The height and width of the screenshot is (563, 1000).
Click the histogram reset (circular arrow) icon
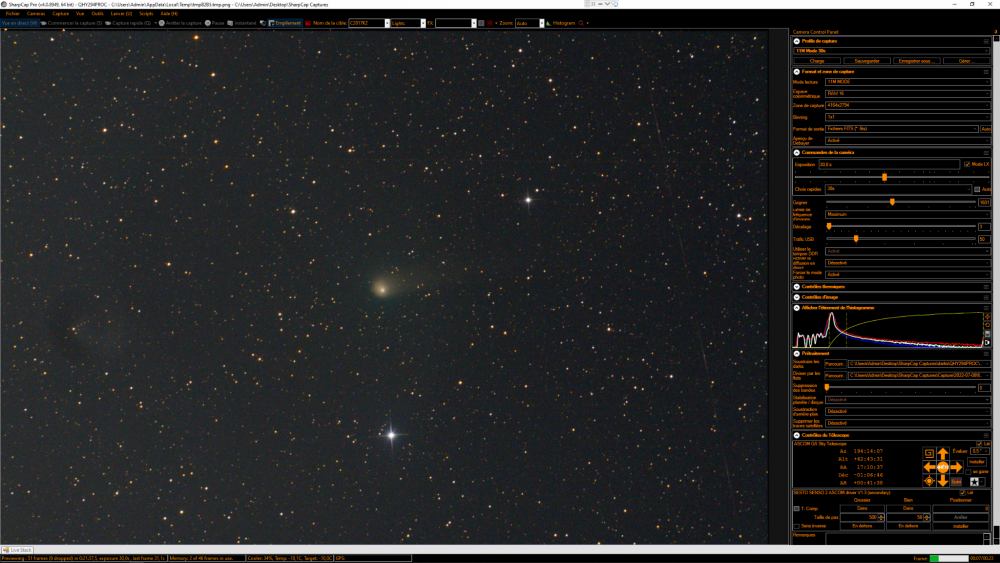(x=987, y=325)
